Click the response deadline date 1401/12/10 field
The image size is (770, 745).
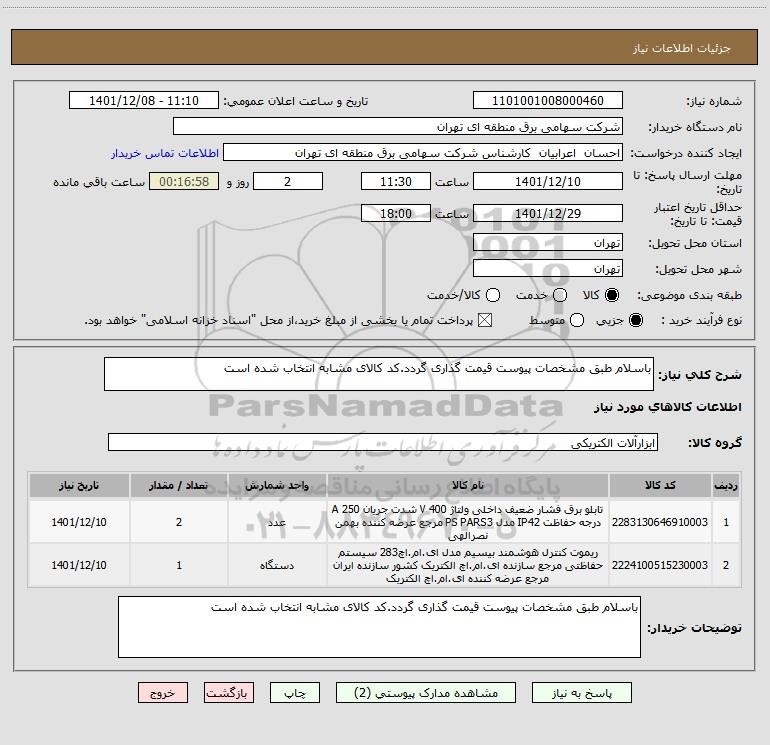pyautogui.click(x=548, y=181)
